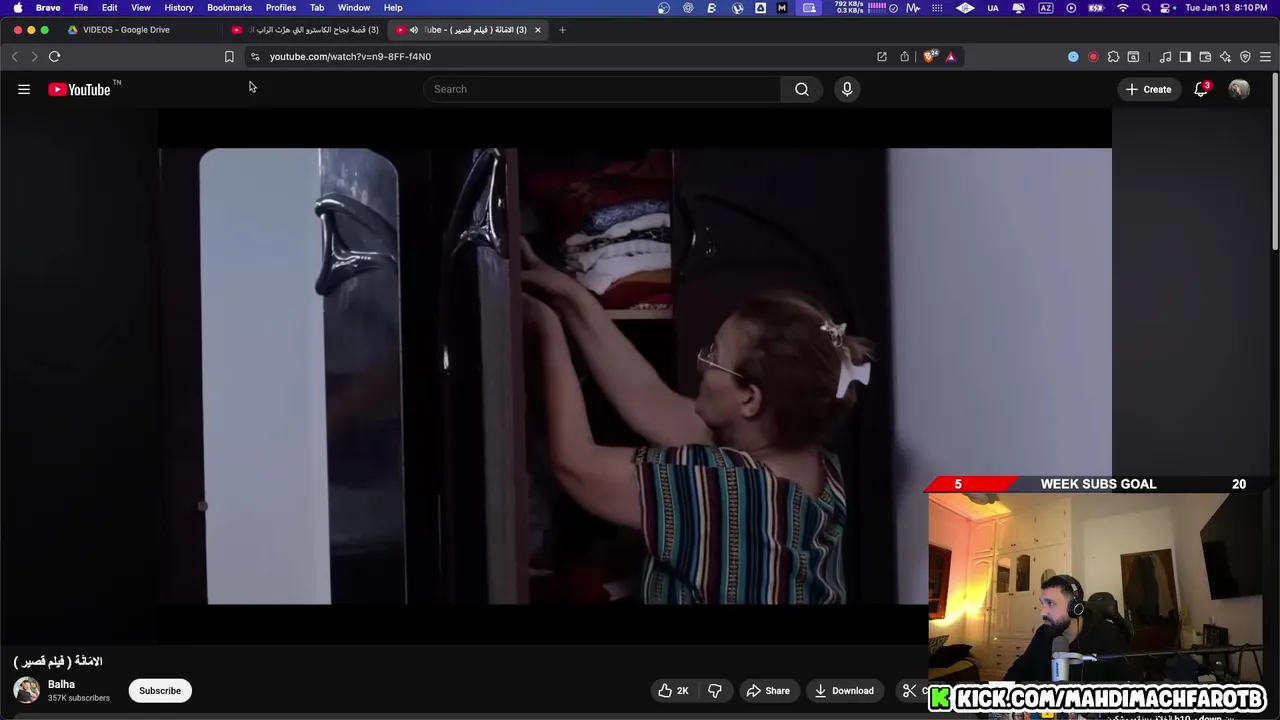Open Brave Rewards triangle icon

click(x=951, y=57)
